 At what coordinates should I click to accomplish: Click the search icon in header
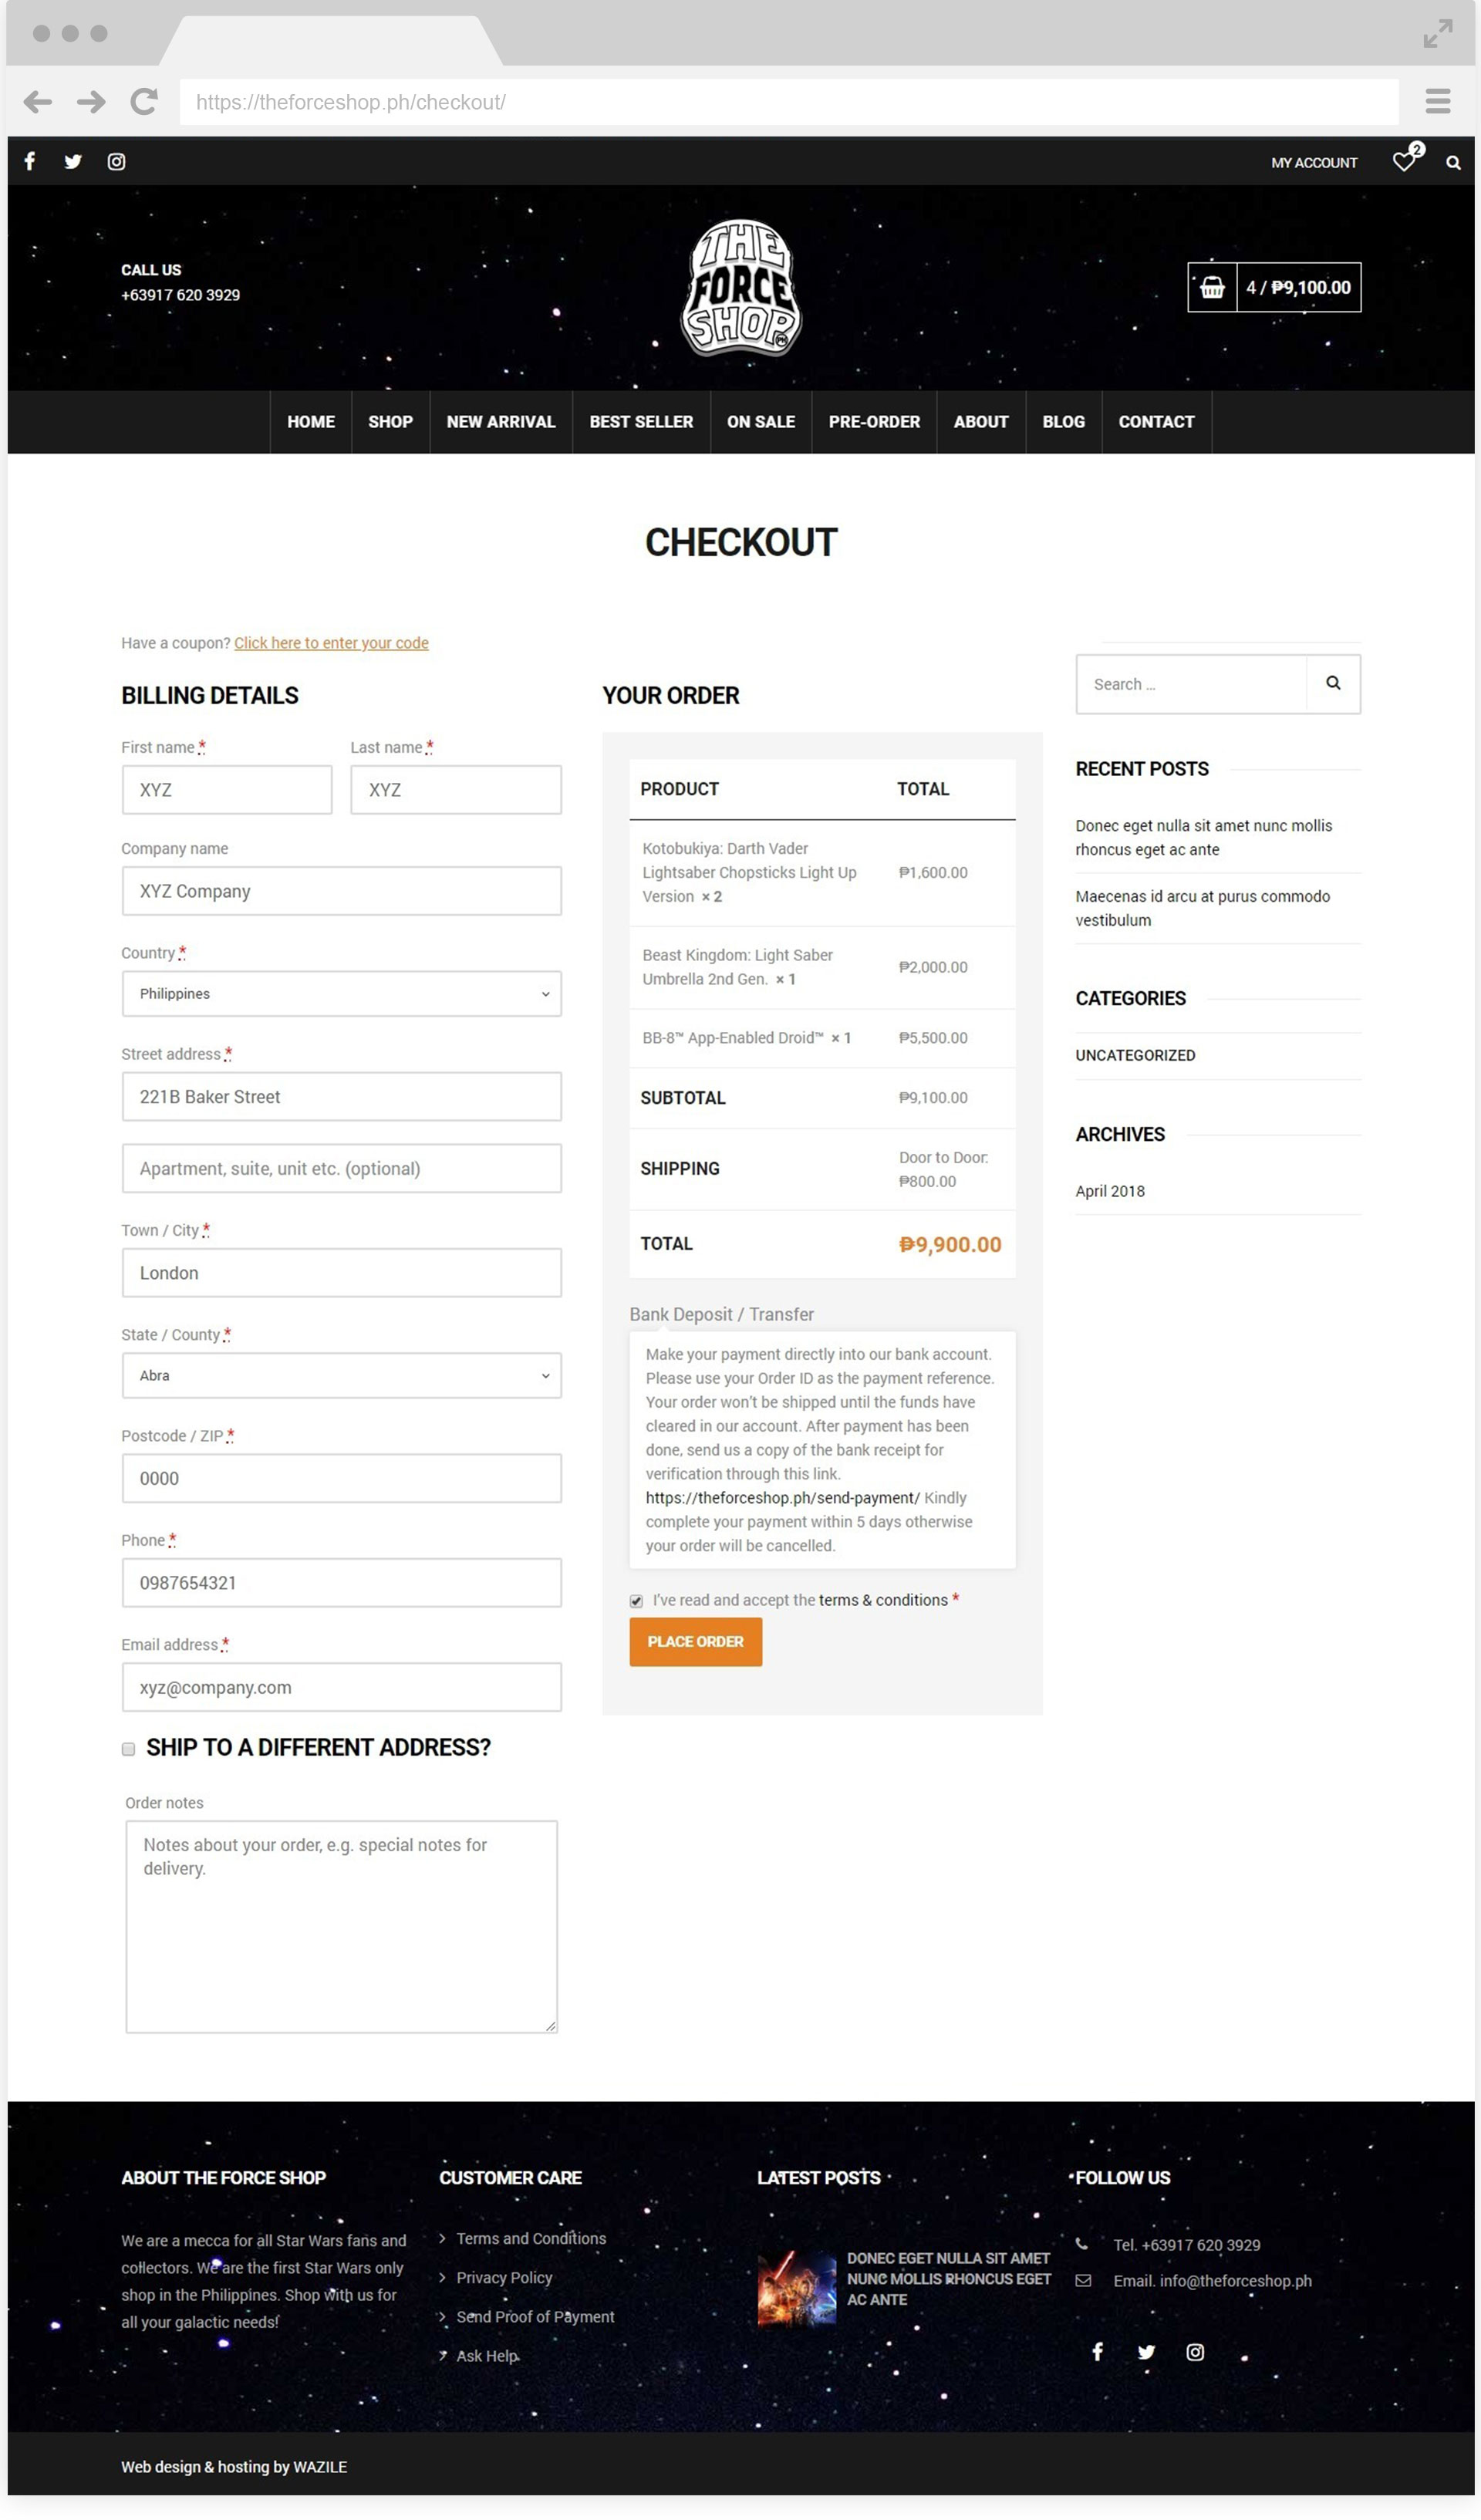pos(1455,162)
